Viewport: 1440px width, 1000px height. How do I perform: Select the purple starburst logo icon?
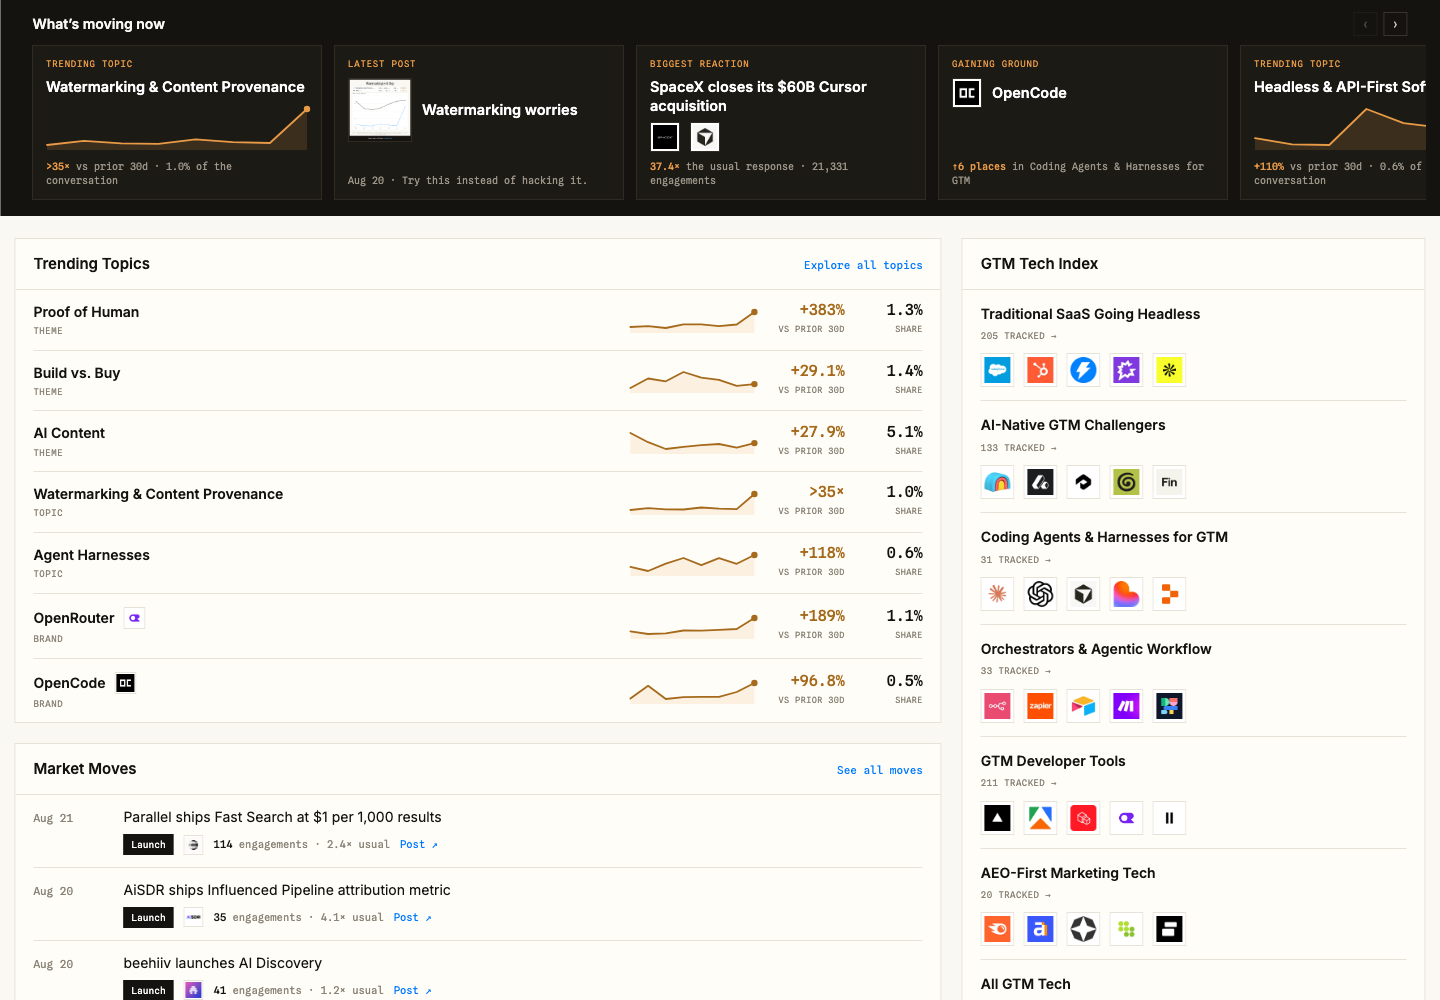(x=1126, y=370)
